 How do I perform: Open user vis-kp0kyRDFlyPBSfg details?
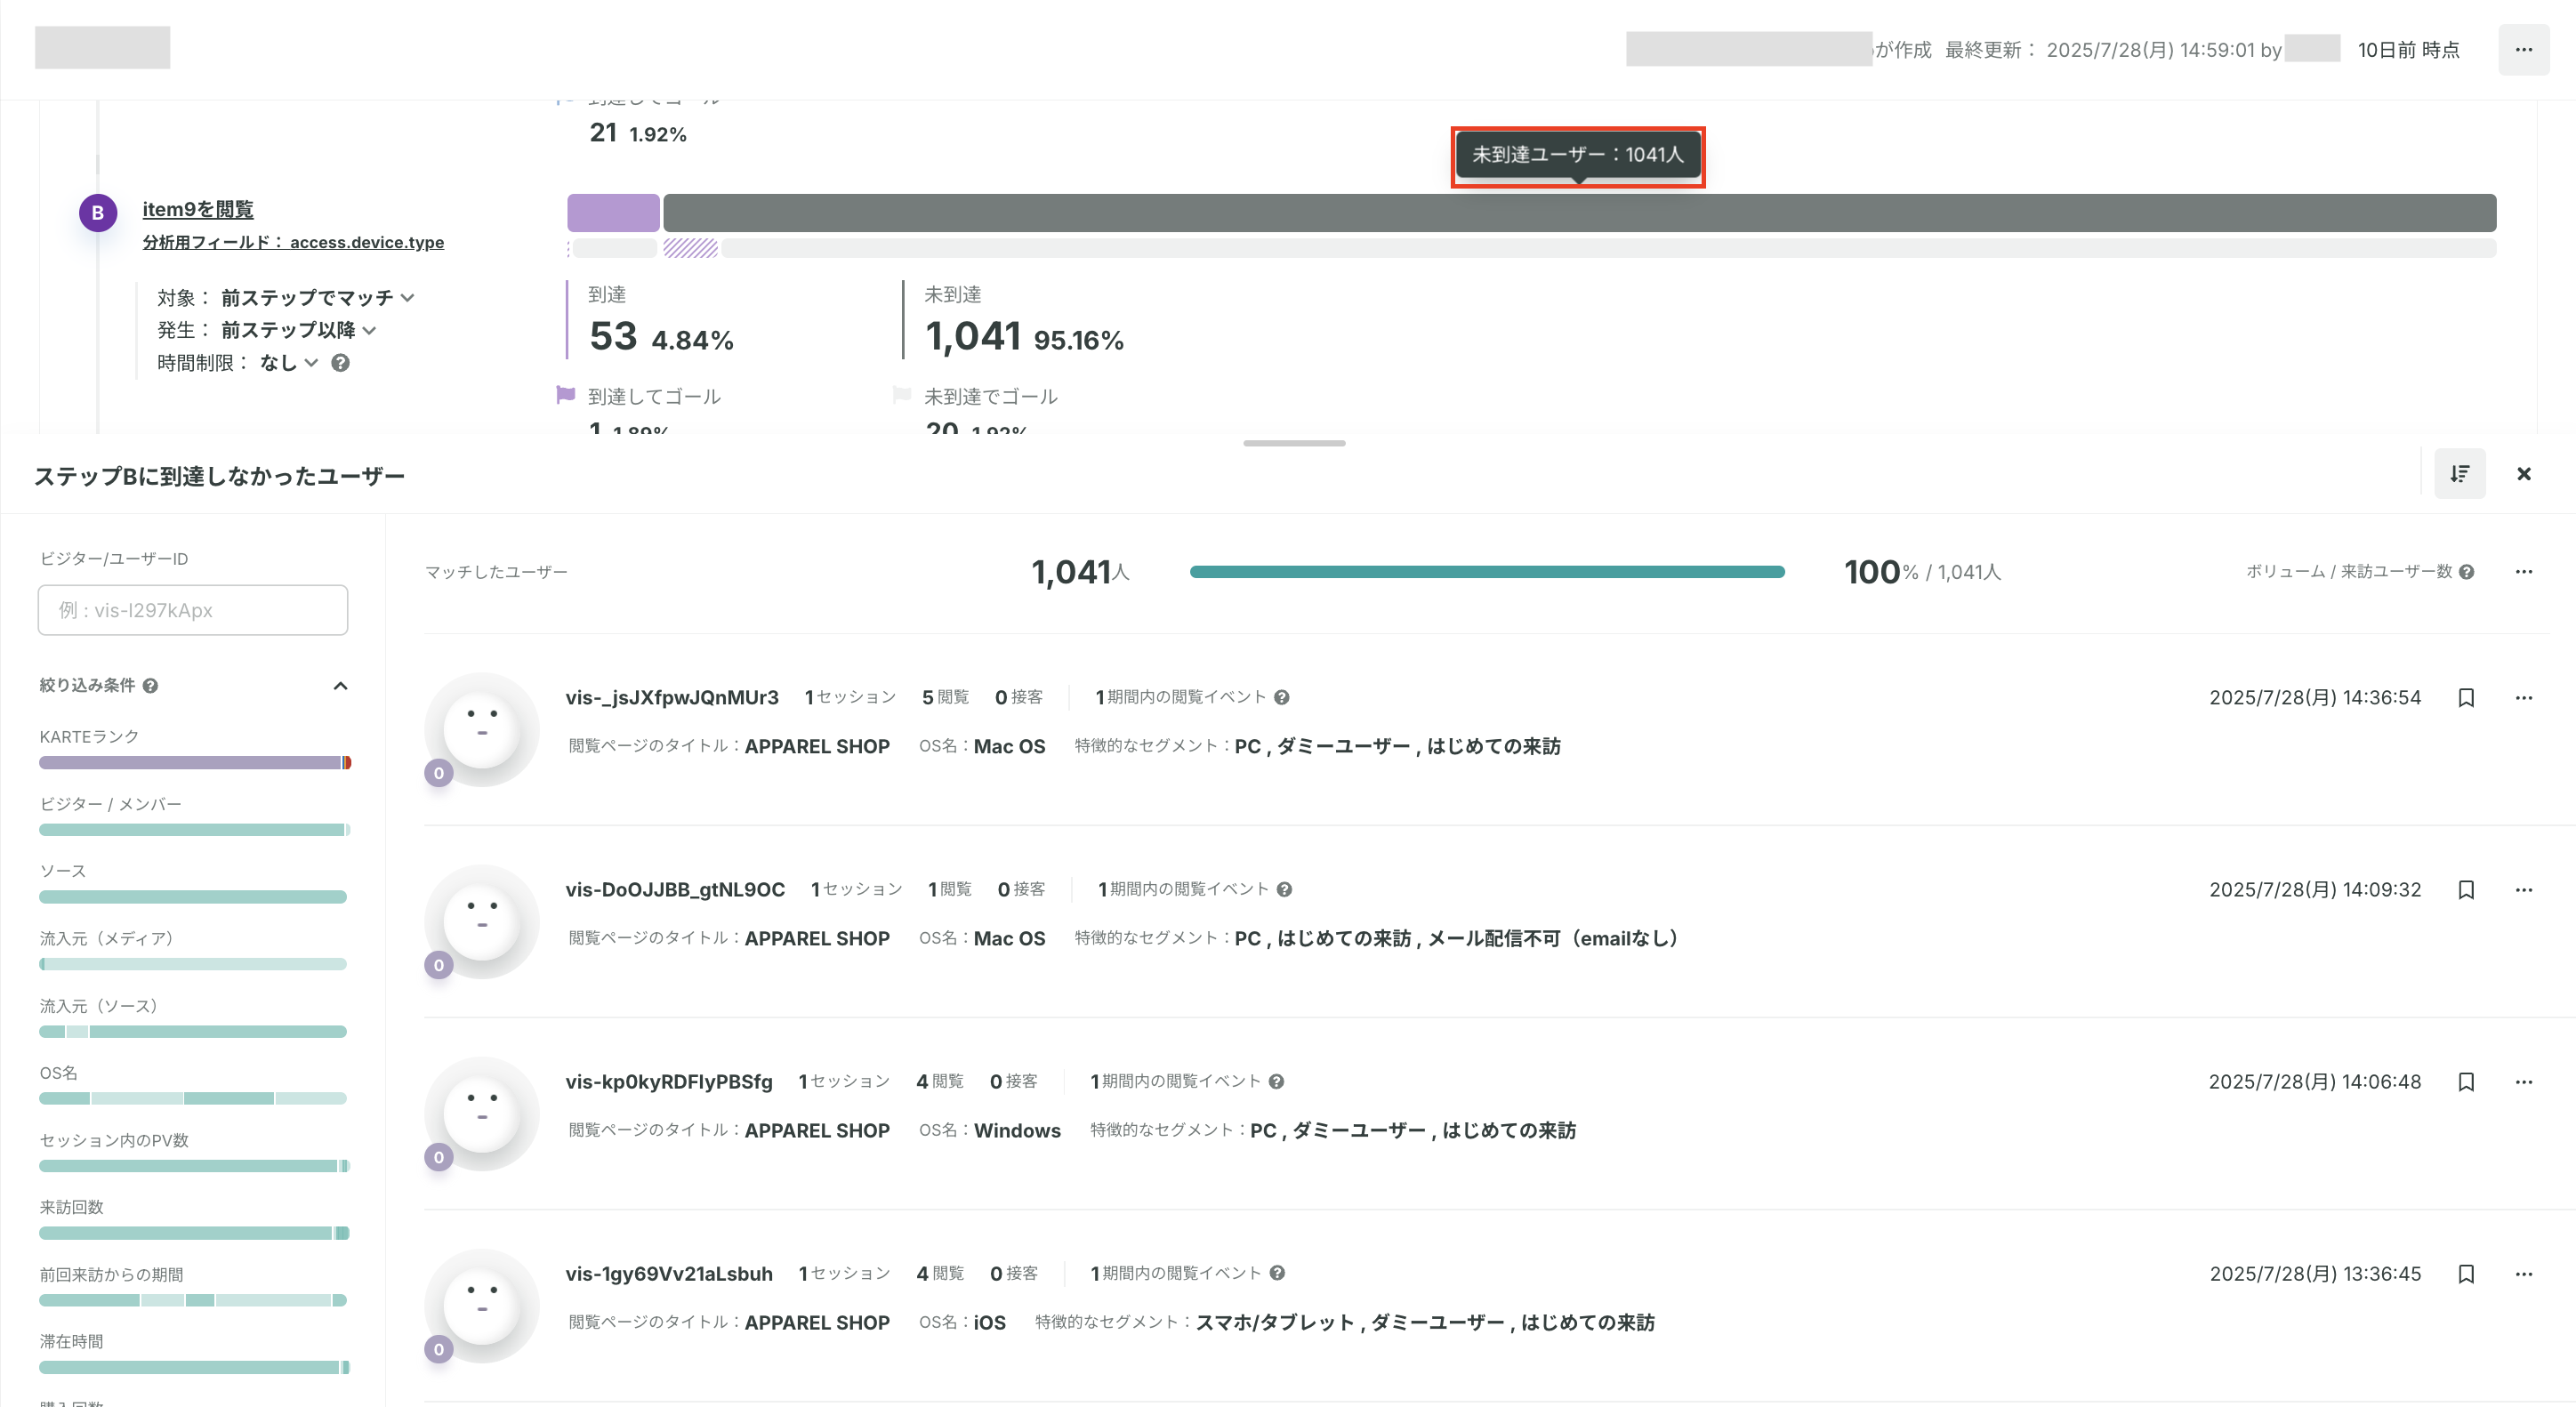pos(669,1082)
